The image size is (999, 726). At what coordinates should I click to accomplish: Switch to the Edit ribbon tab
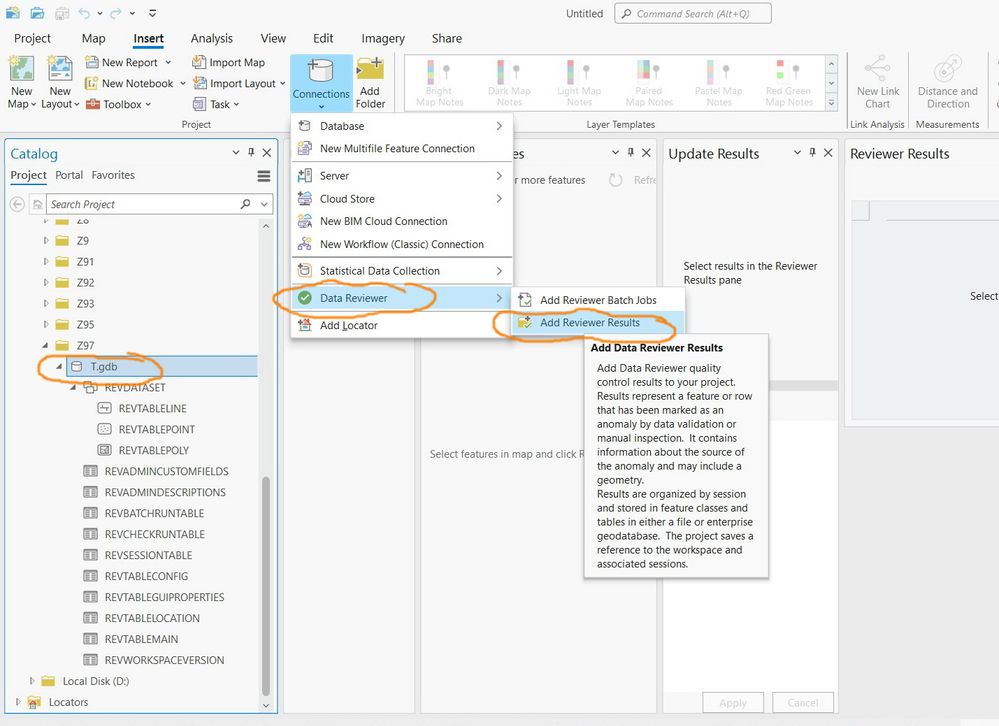click(323, 38)
